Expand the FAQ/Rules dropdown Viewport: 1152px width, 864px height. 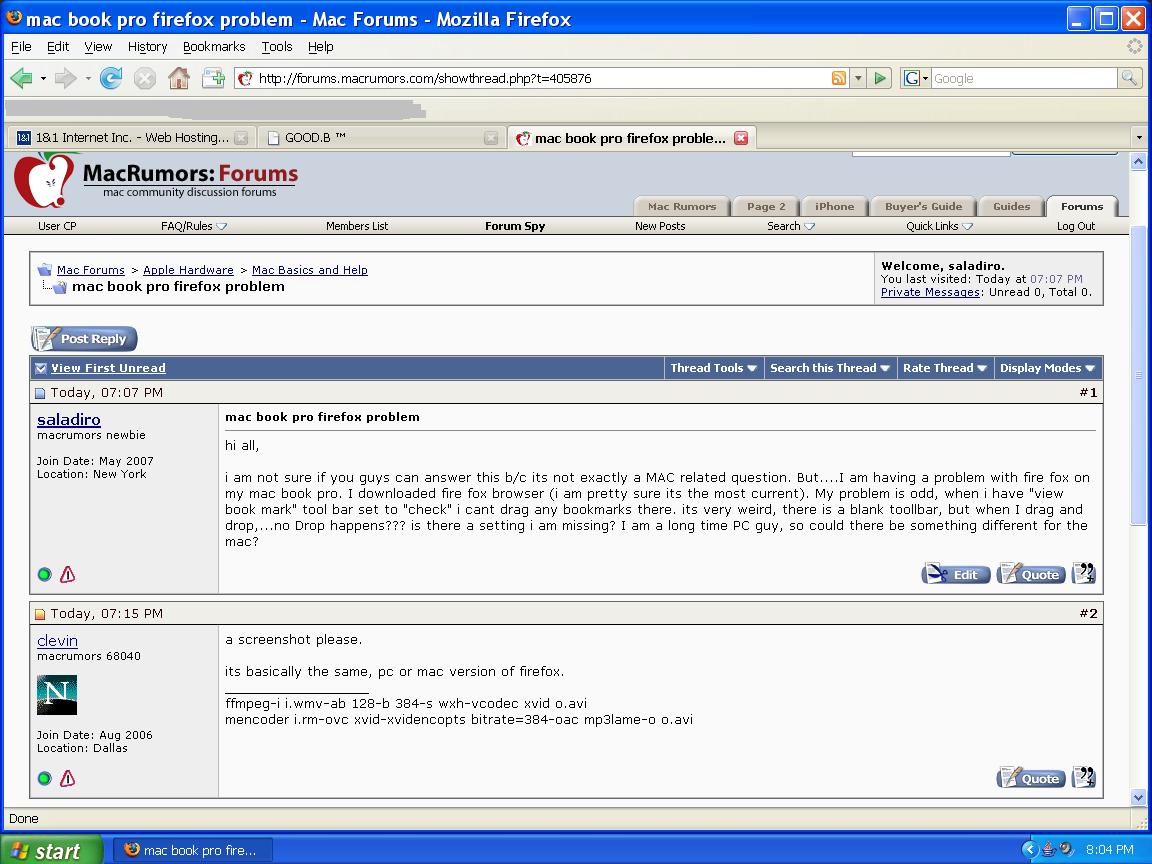point(221,226)
